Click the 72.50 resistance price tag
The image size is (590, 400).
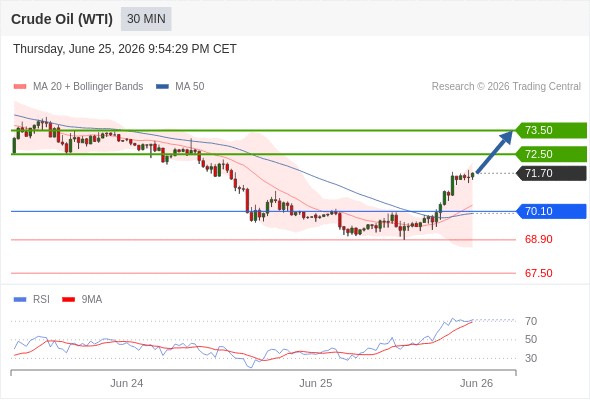coord(551,154)
